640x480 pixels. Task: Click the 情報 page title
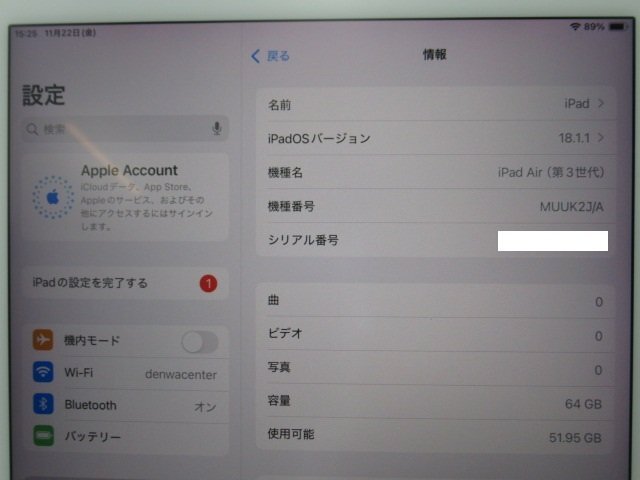435,54
